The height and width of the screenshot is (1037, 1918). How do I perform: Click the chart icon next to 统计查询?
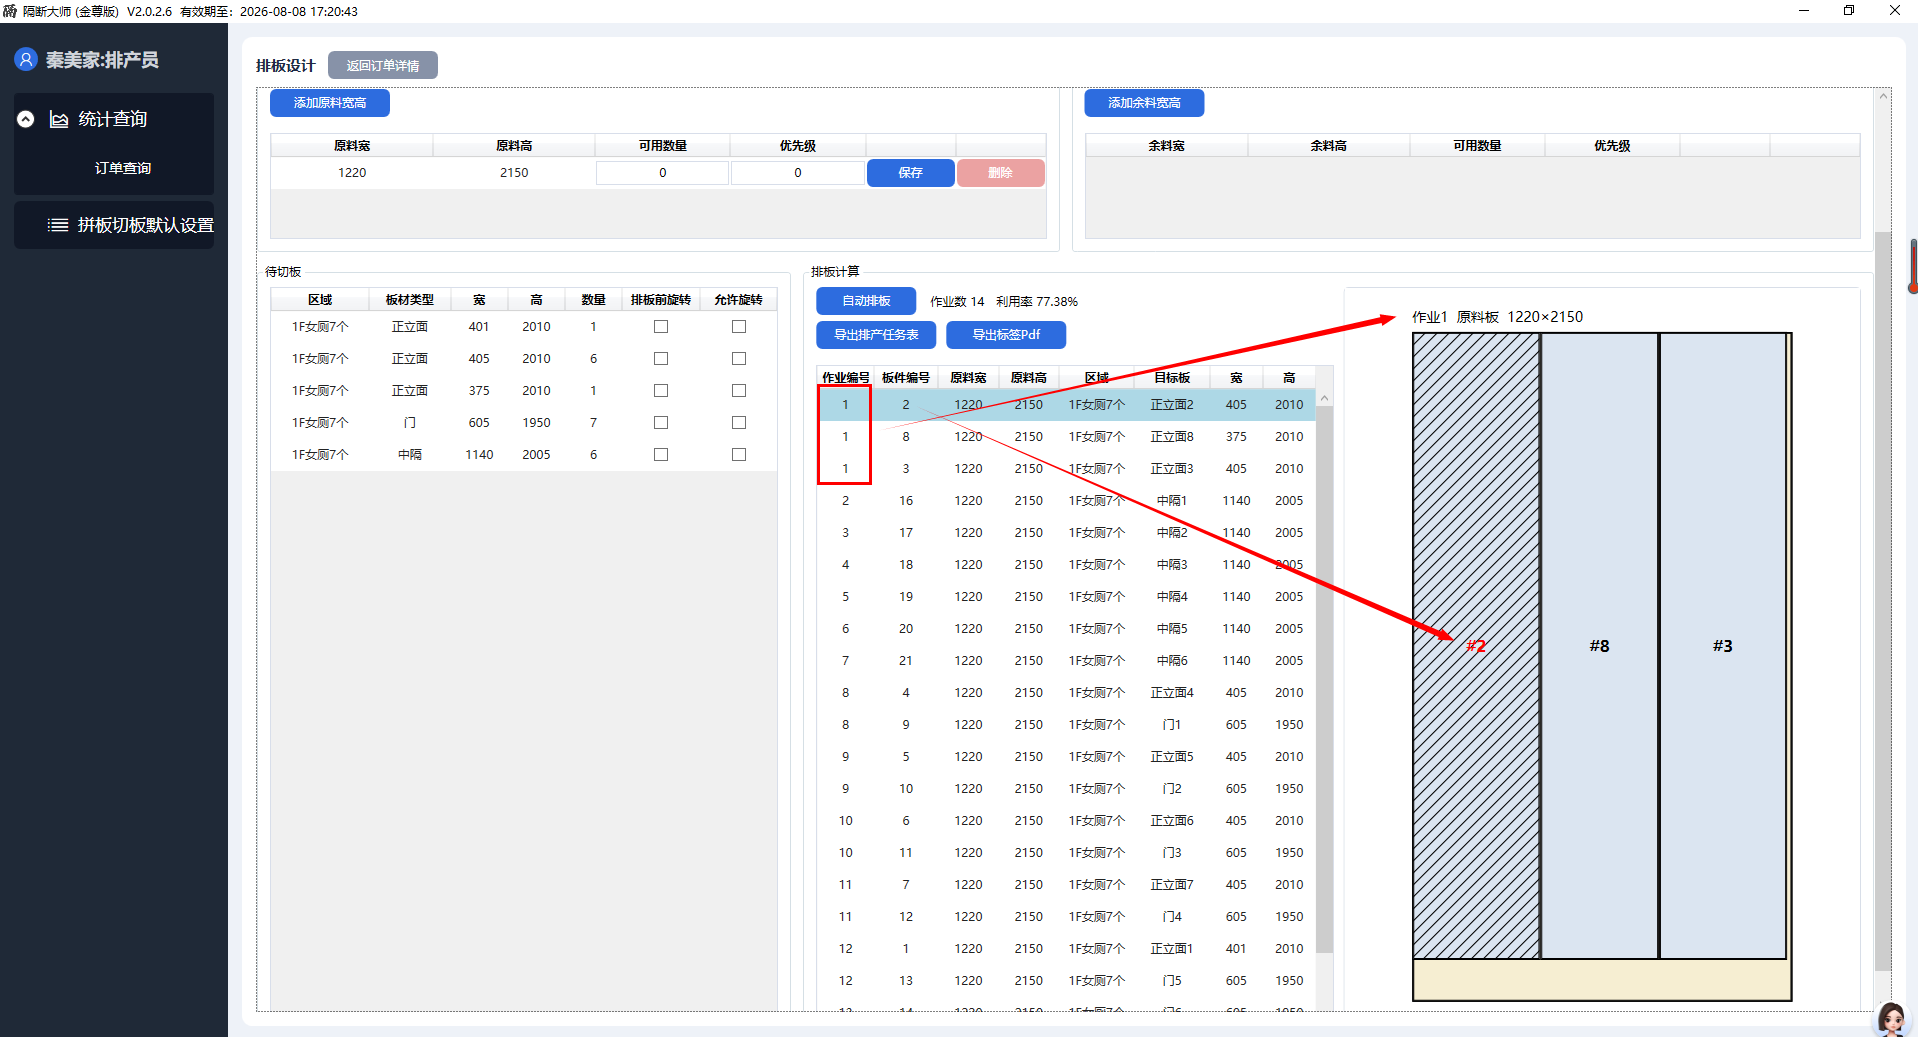59,119
